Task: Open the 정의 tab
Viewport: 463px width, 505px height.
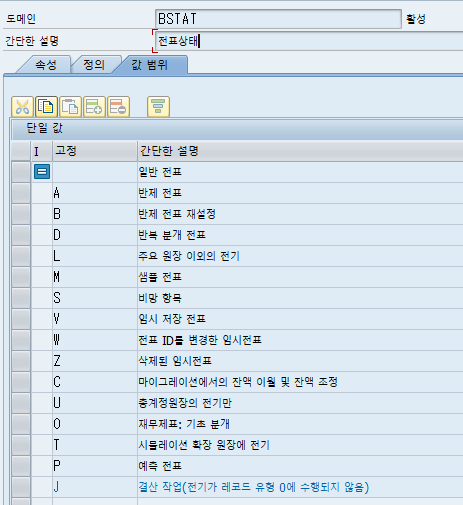Action: [x=94, y=65]
